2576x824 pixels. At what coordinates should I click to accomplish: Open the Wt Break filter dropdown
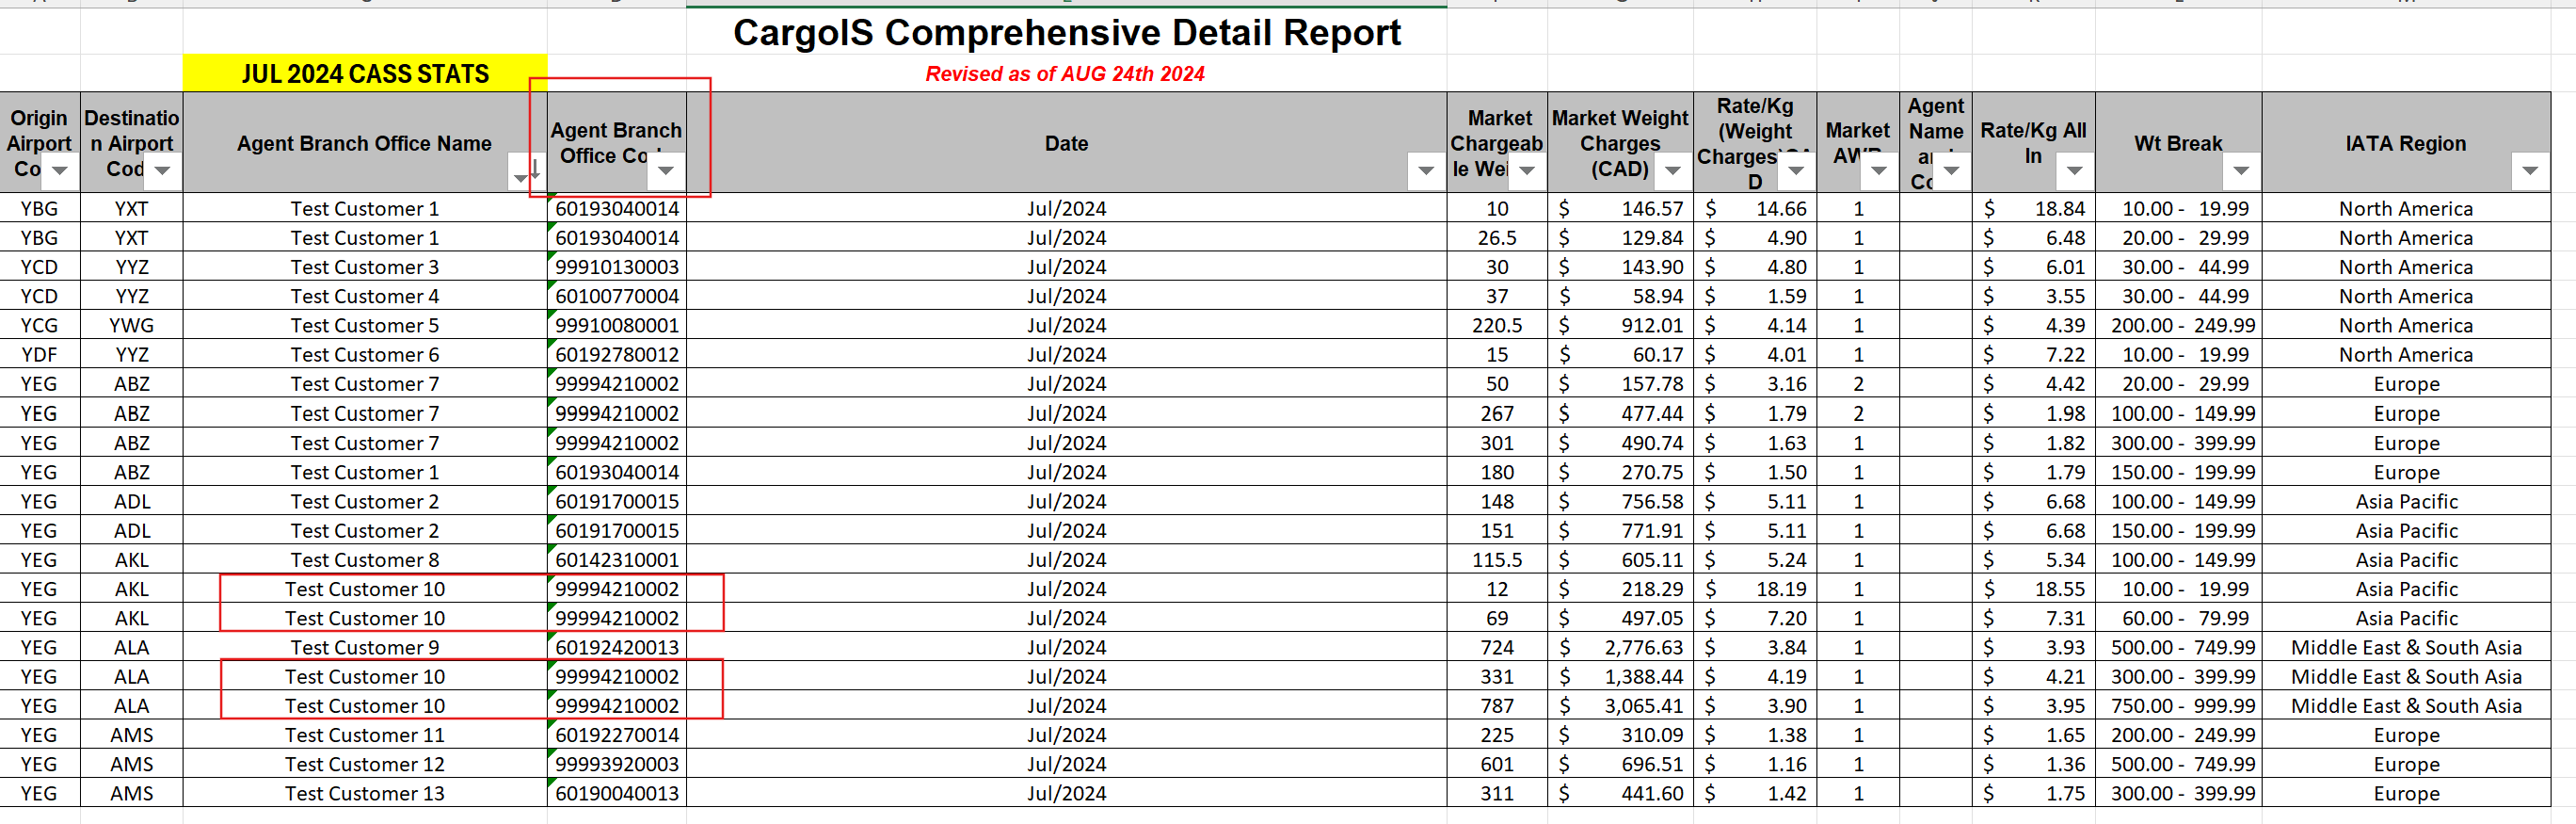tap(2241, 171)
